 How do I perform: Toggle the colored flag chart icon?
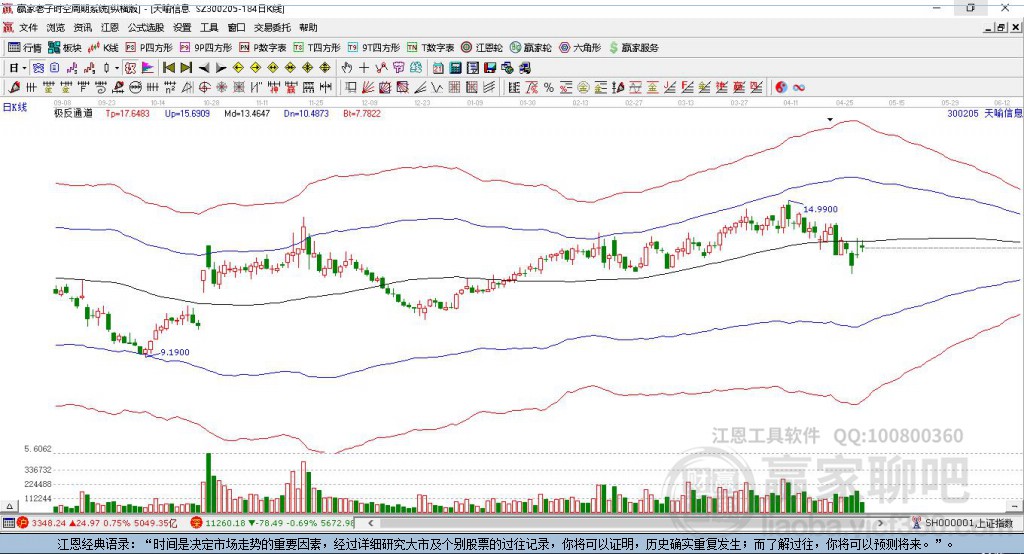tap(148, 68)
